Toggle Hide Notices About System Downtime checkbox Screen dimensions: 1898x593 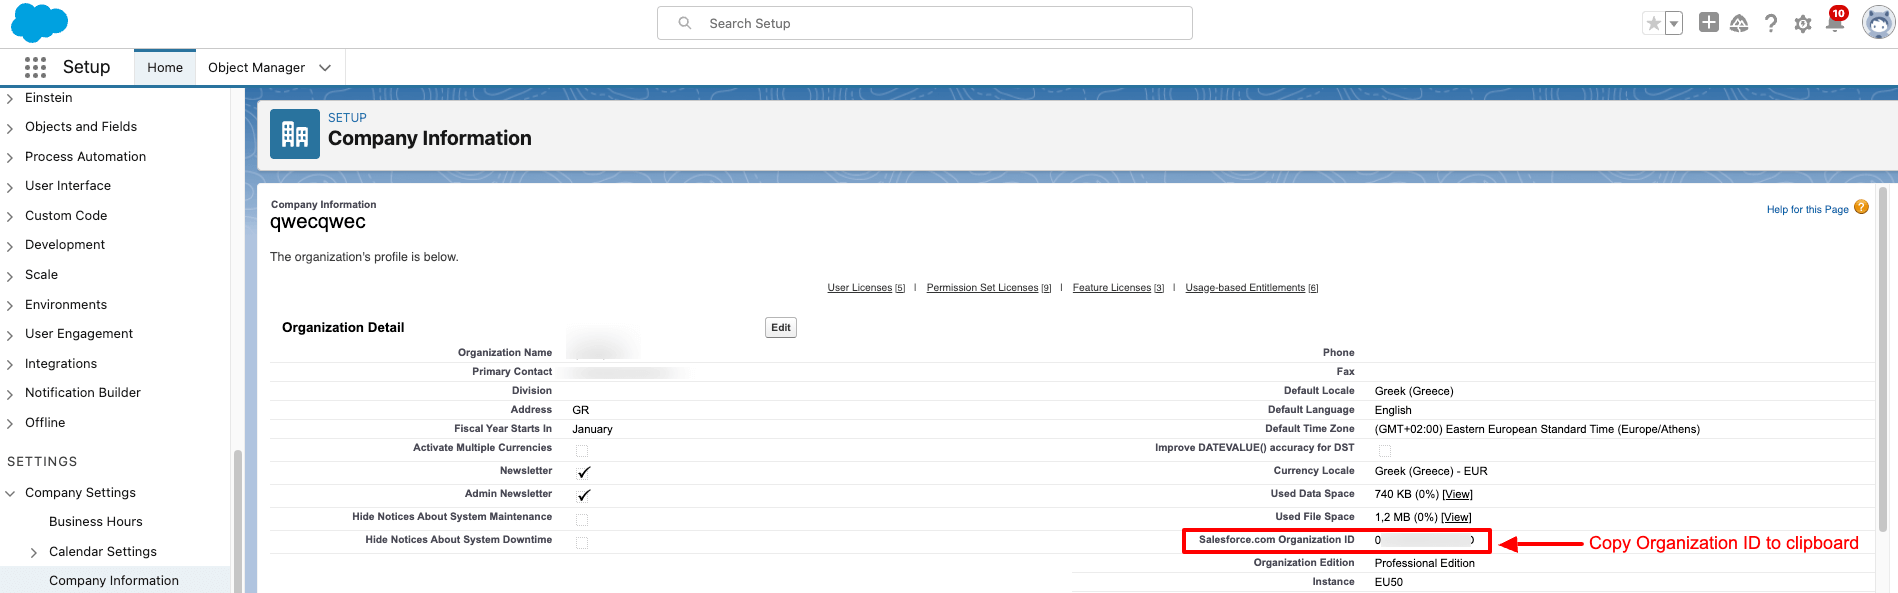point(582,543)
